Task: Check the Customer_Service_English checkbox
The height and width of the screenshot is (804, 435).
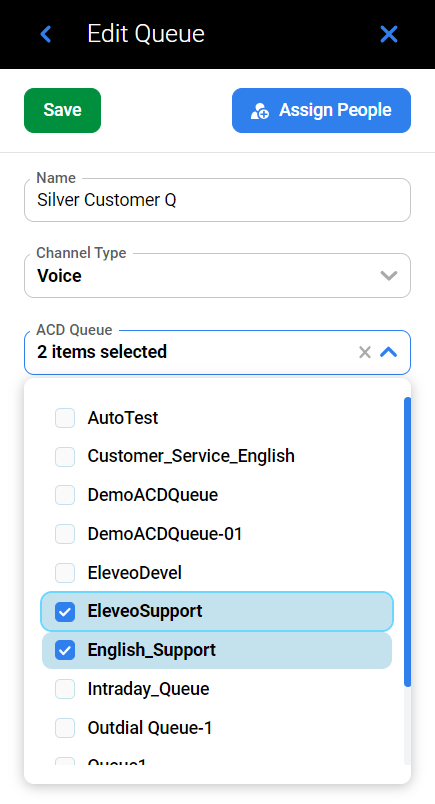Action: click(65, 456)
